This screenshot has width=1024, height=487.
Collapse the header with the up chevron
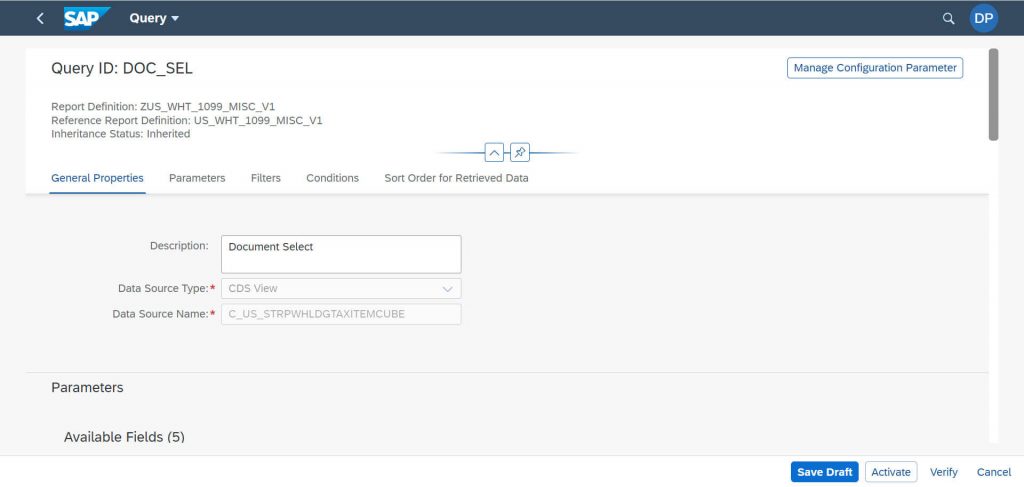[494, 153]
